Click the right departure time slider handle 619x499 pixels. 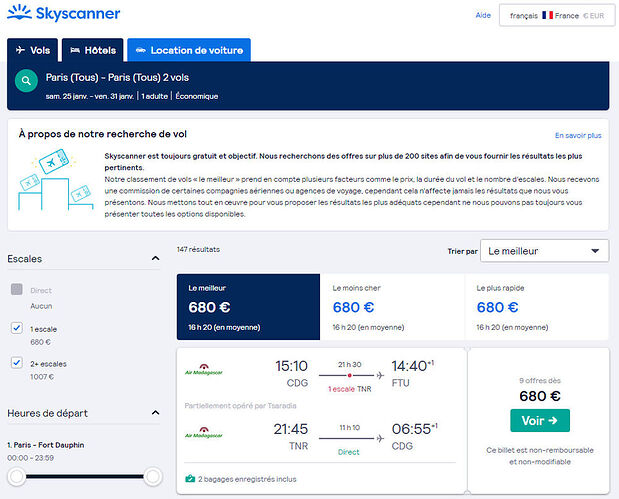point(153,476)
